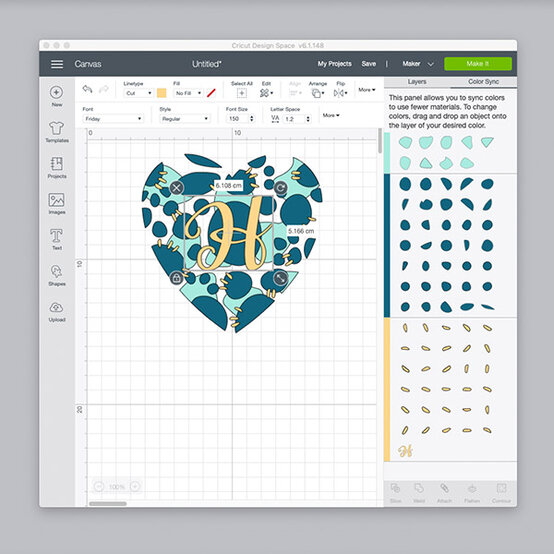Select the yellow color bar in Color Sync

click(x=387, y=390)
